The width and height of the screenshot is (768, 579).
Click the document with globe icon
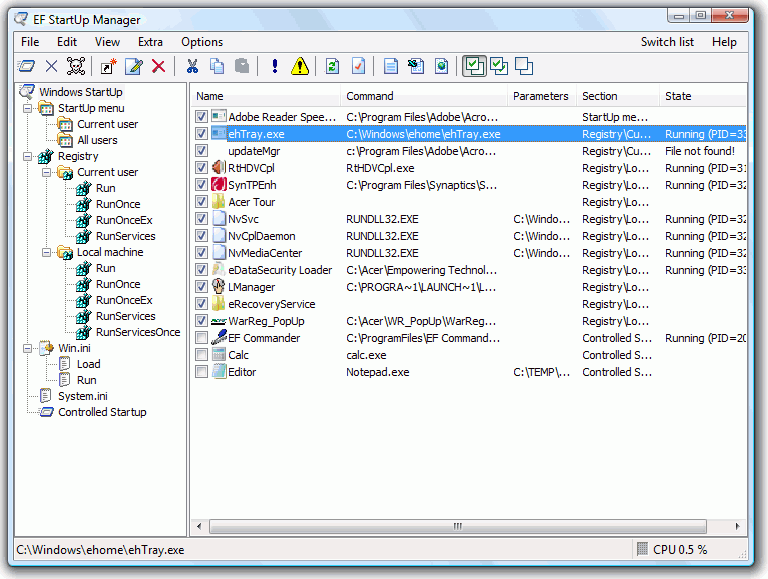(x=441, y=66)
